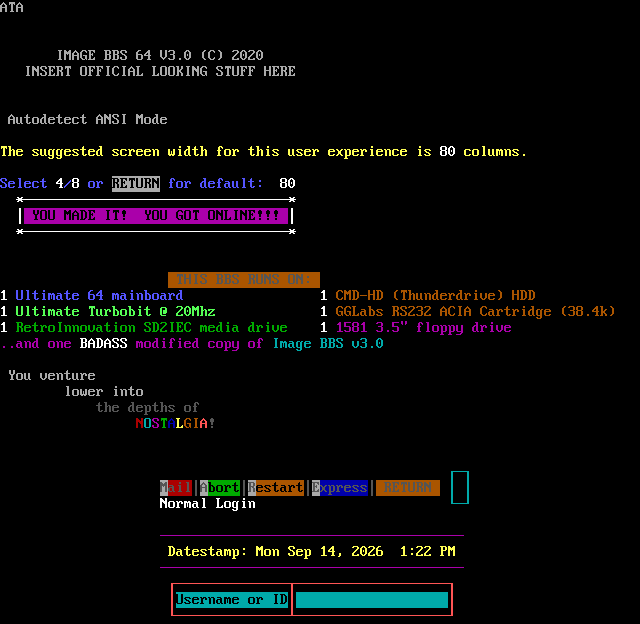This screenshot has width=640, height=624.
Task: Click the 'Normal Login' text
Action: click(x=208, y=504)
